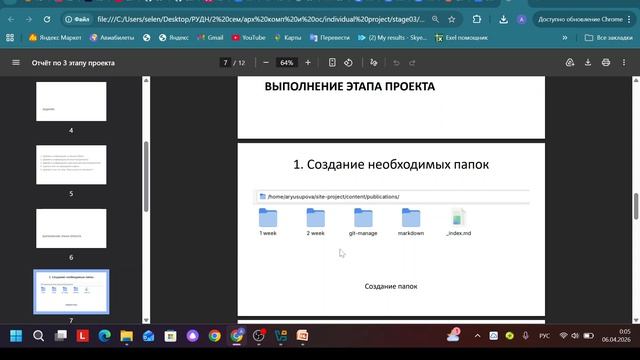Select page 6 thumbnail
Screen dimensions: 640x360
71,228
